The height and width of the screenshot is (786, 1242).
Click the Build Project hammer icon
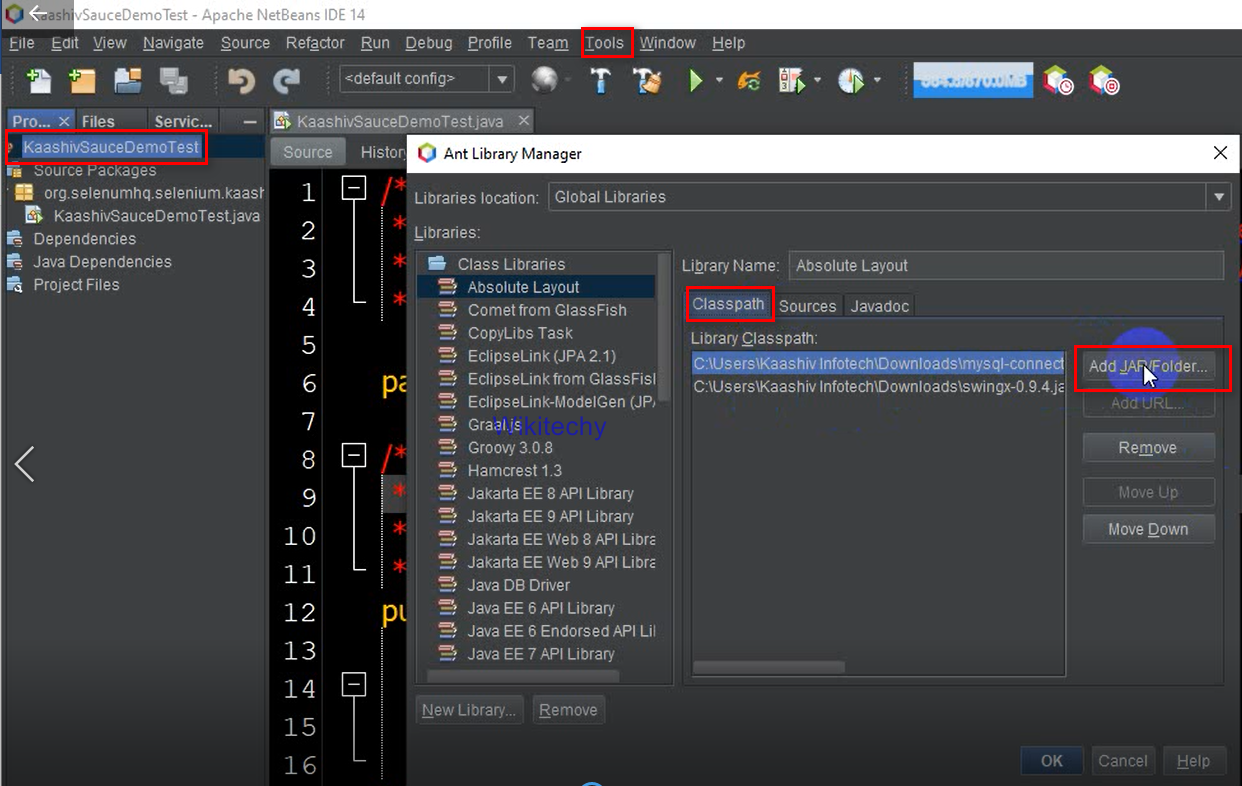[x=600, y=80]
